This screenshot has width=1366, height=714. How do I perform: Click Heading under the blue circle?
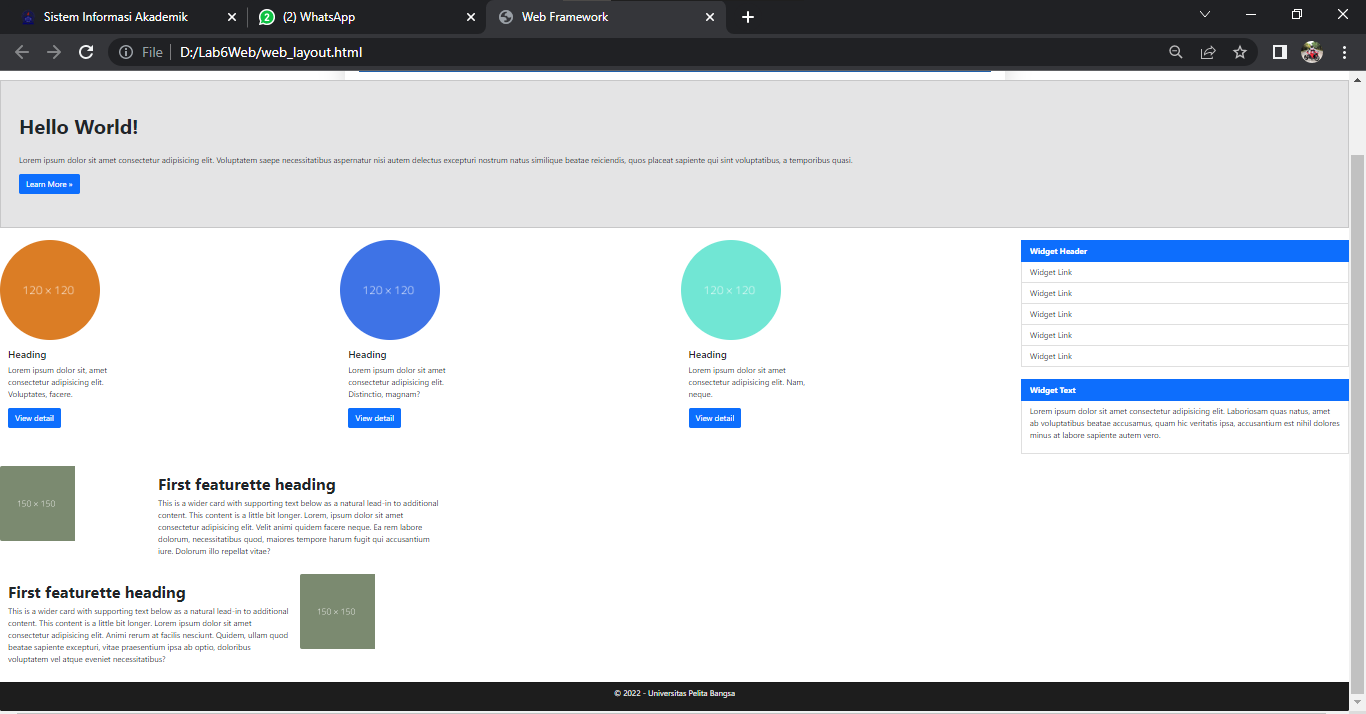pos(367,355)
